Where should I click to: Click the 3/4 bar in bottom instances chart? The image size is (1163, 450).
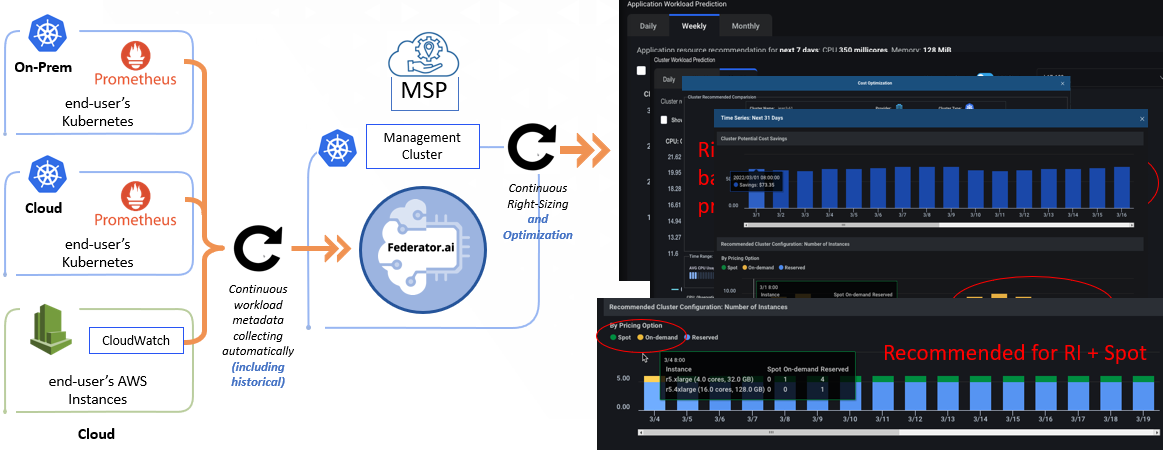tap(656, 391)
